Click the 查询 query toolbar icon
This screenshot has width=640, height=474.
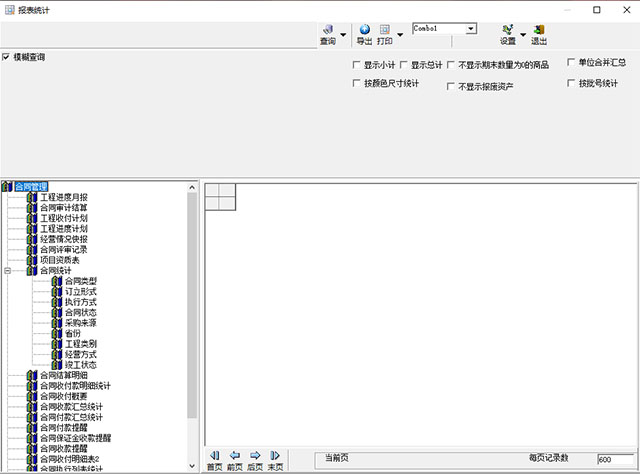pyautogui.click(x=328, y=35)
